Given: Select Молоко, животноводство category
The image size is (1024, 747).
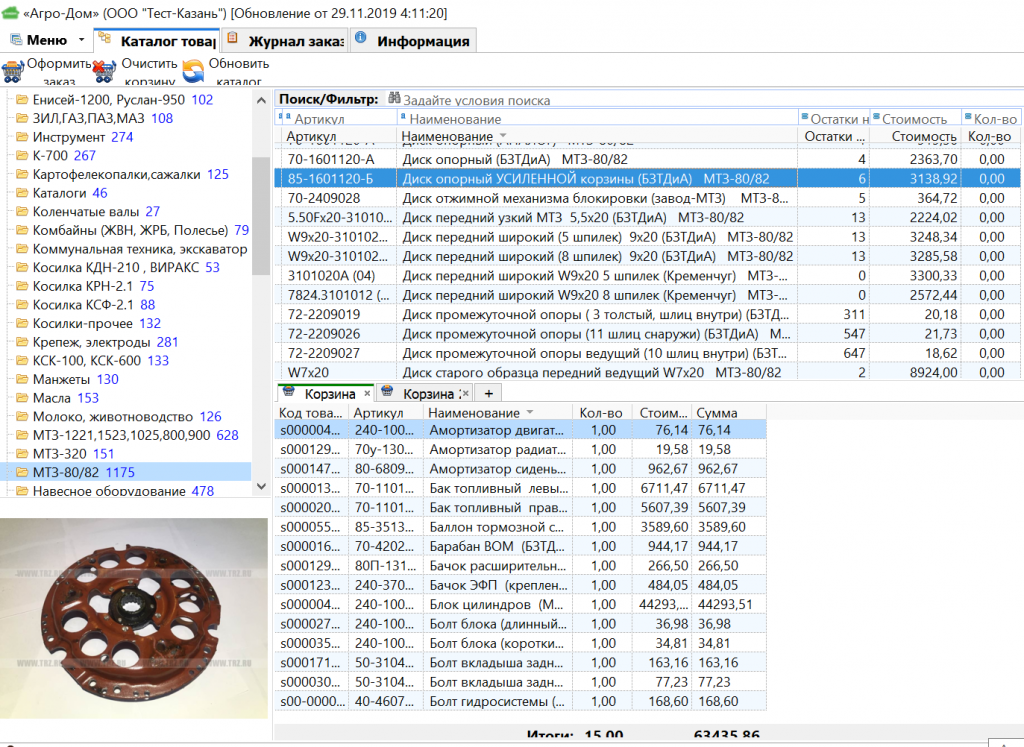Looking at the screenshot, I should [127, 417].
